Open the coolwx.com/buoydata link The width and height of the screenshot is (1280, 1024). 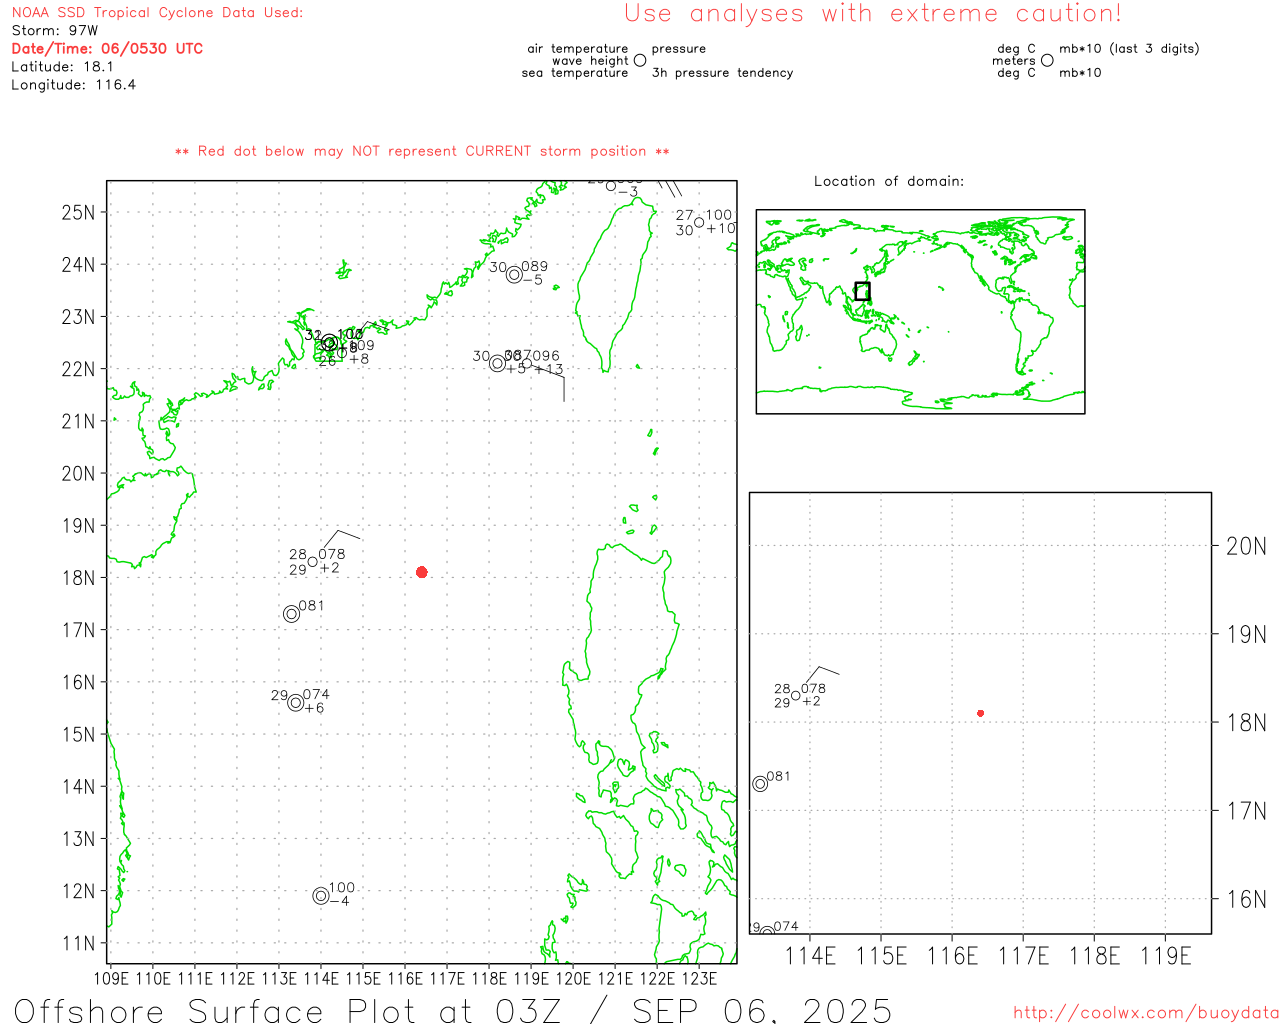(x=1146, y=1013)
